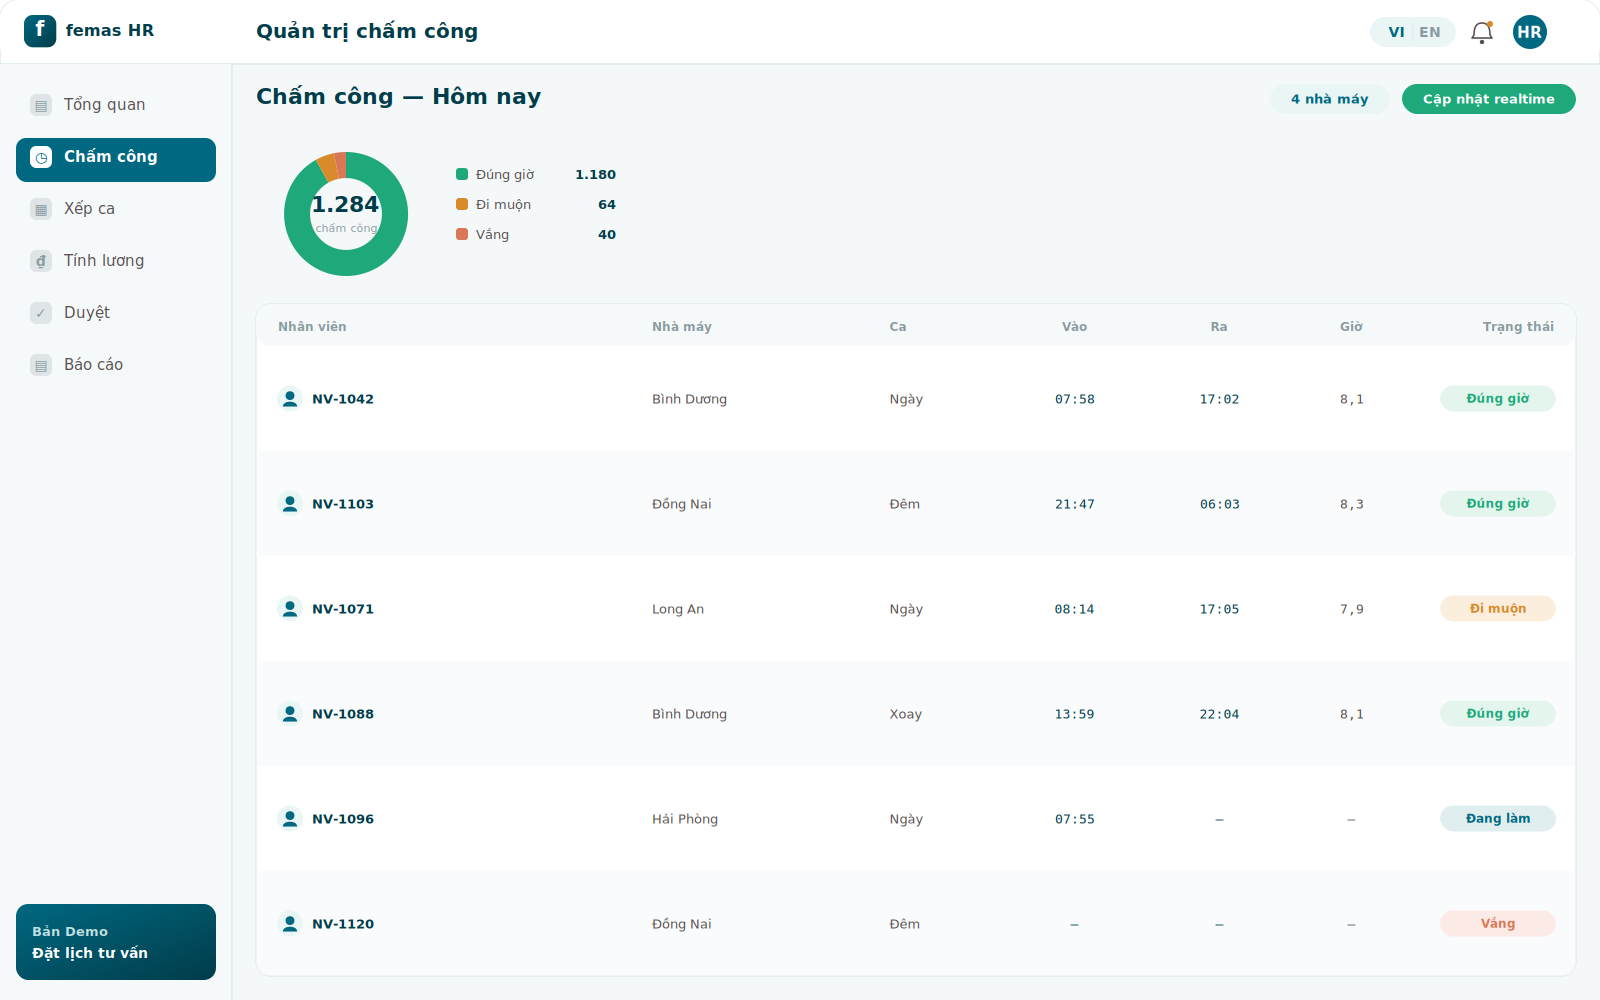Viewport: 1600px width, 1000px height.
Task: Click the femas HR logo icon
Action: point(40,31)
